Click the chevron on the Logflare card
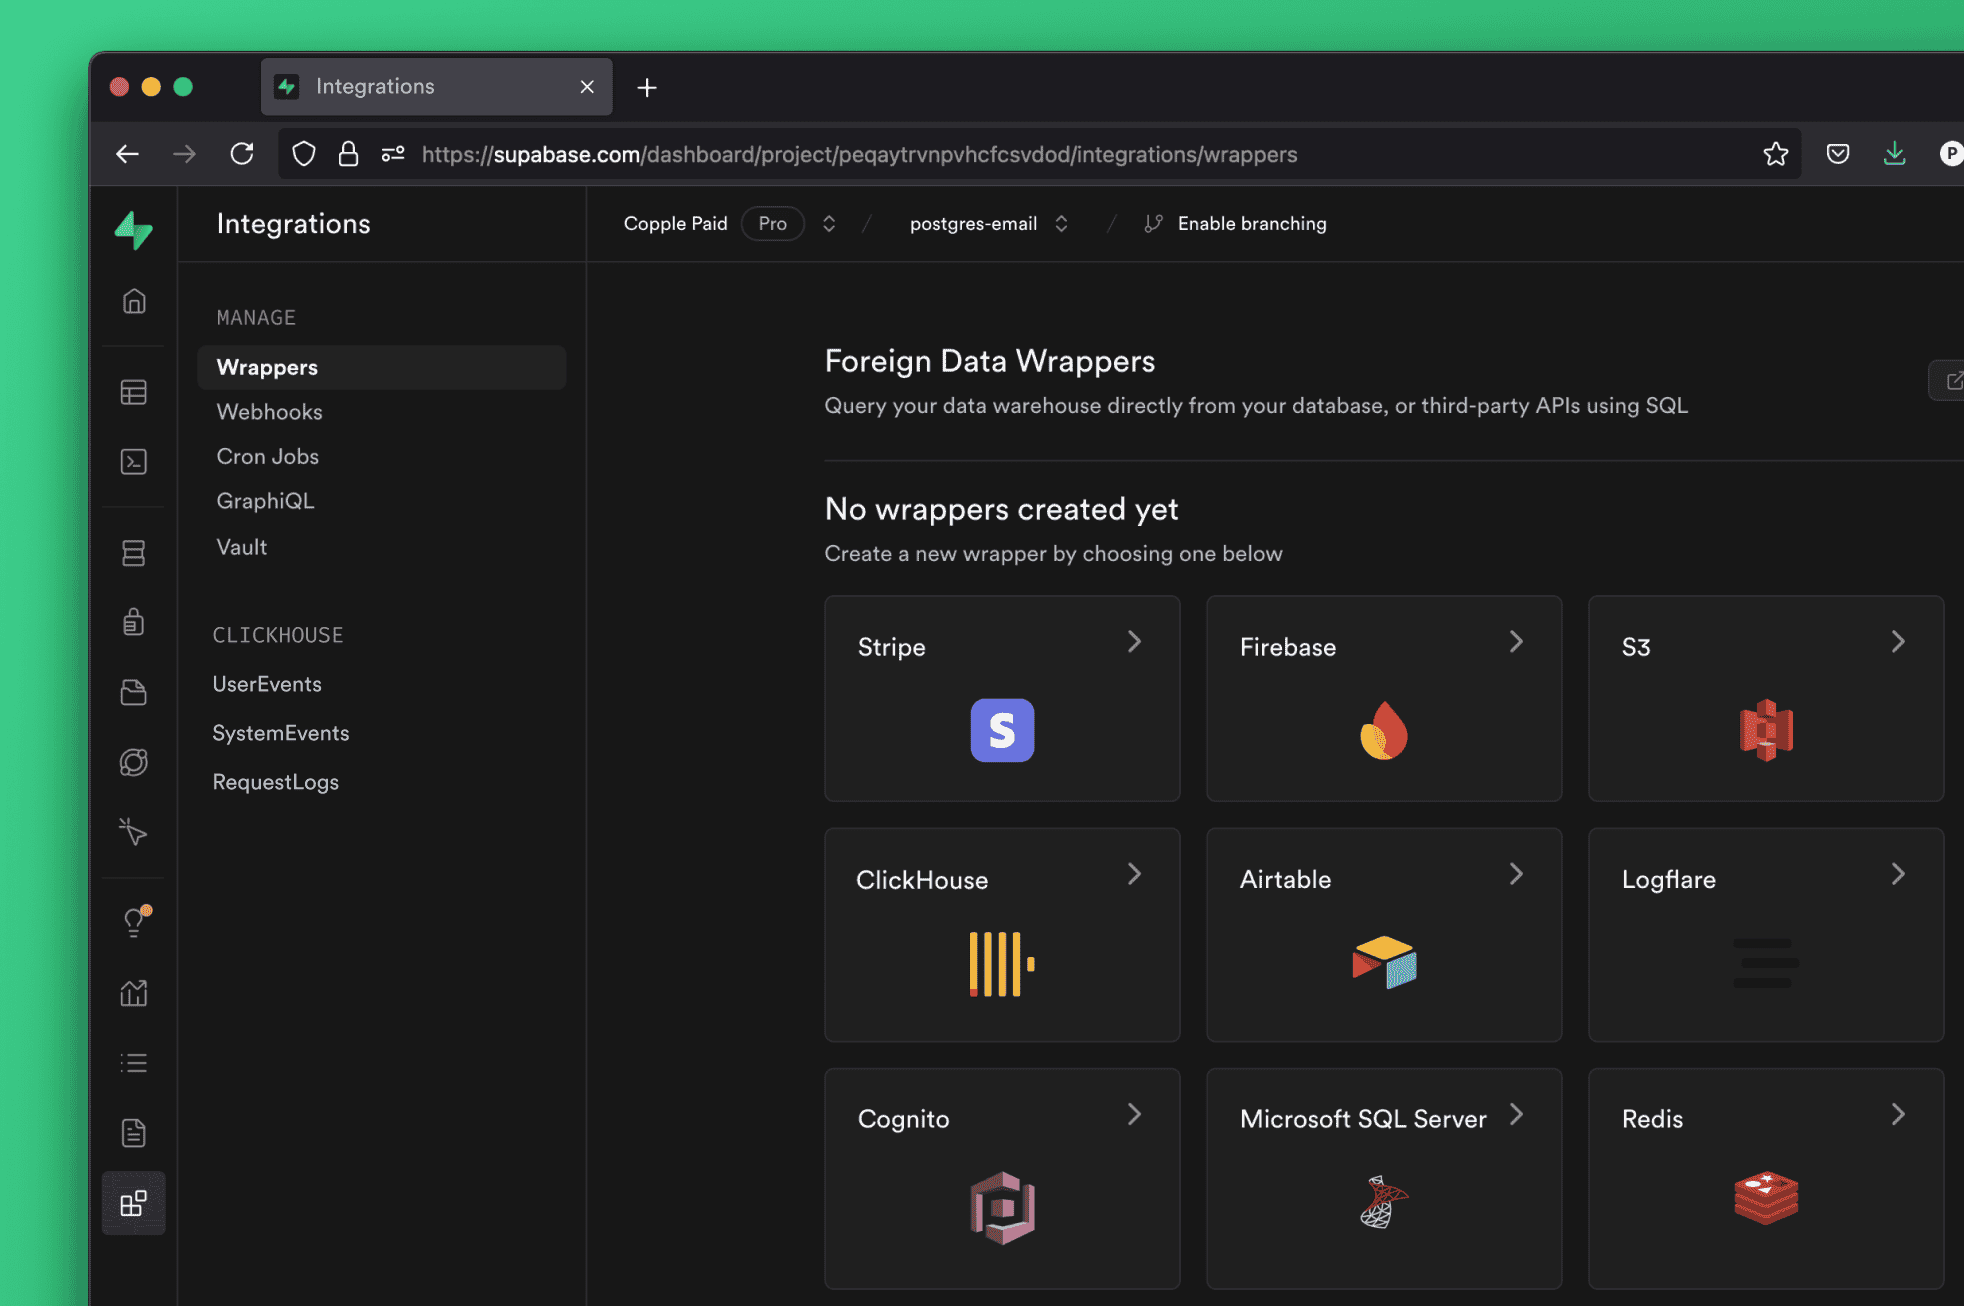 (x=1898, y=874)
